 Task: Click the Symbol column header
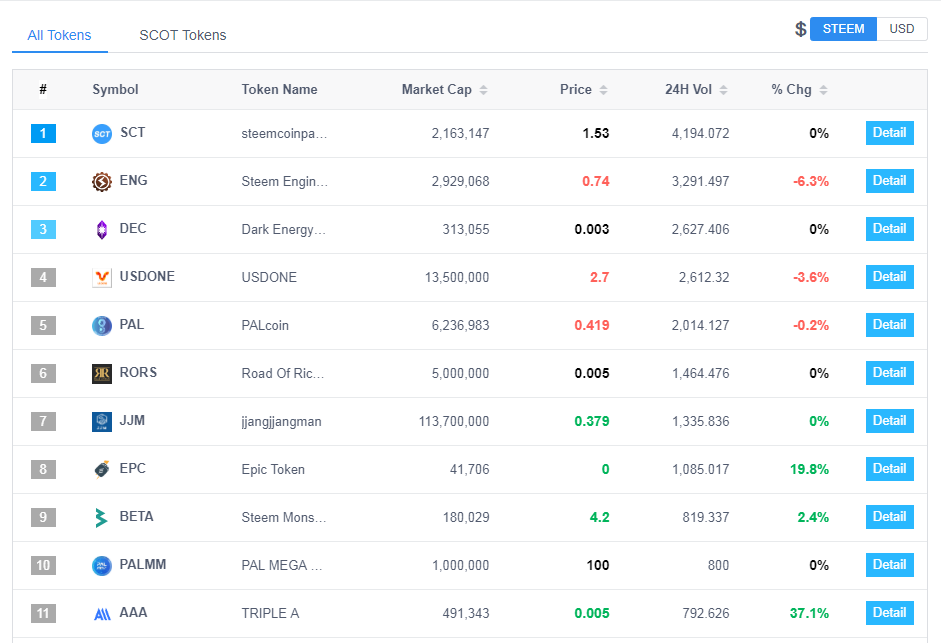click(115, 89)
